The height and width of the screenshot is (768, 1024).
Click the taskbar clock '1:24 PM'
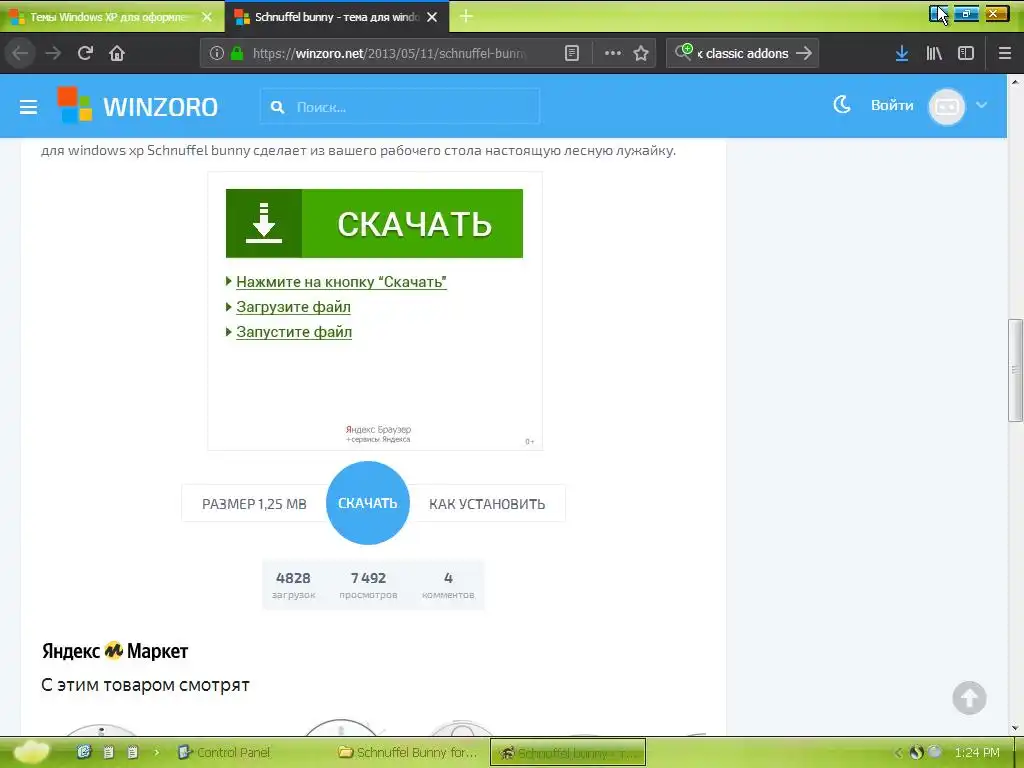click(x=977, y=752)
